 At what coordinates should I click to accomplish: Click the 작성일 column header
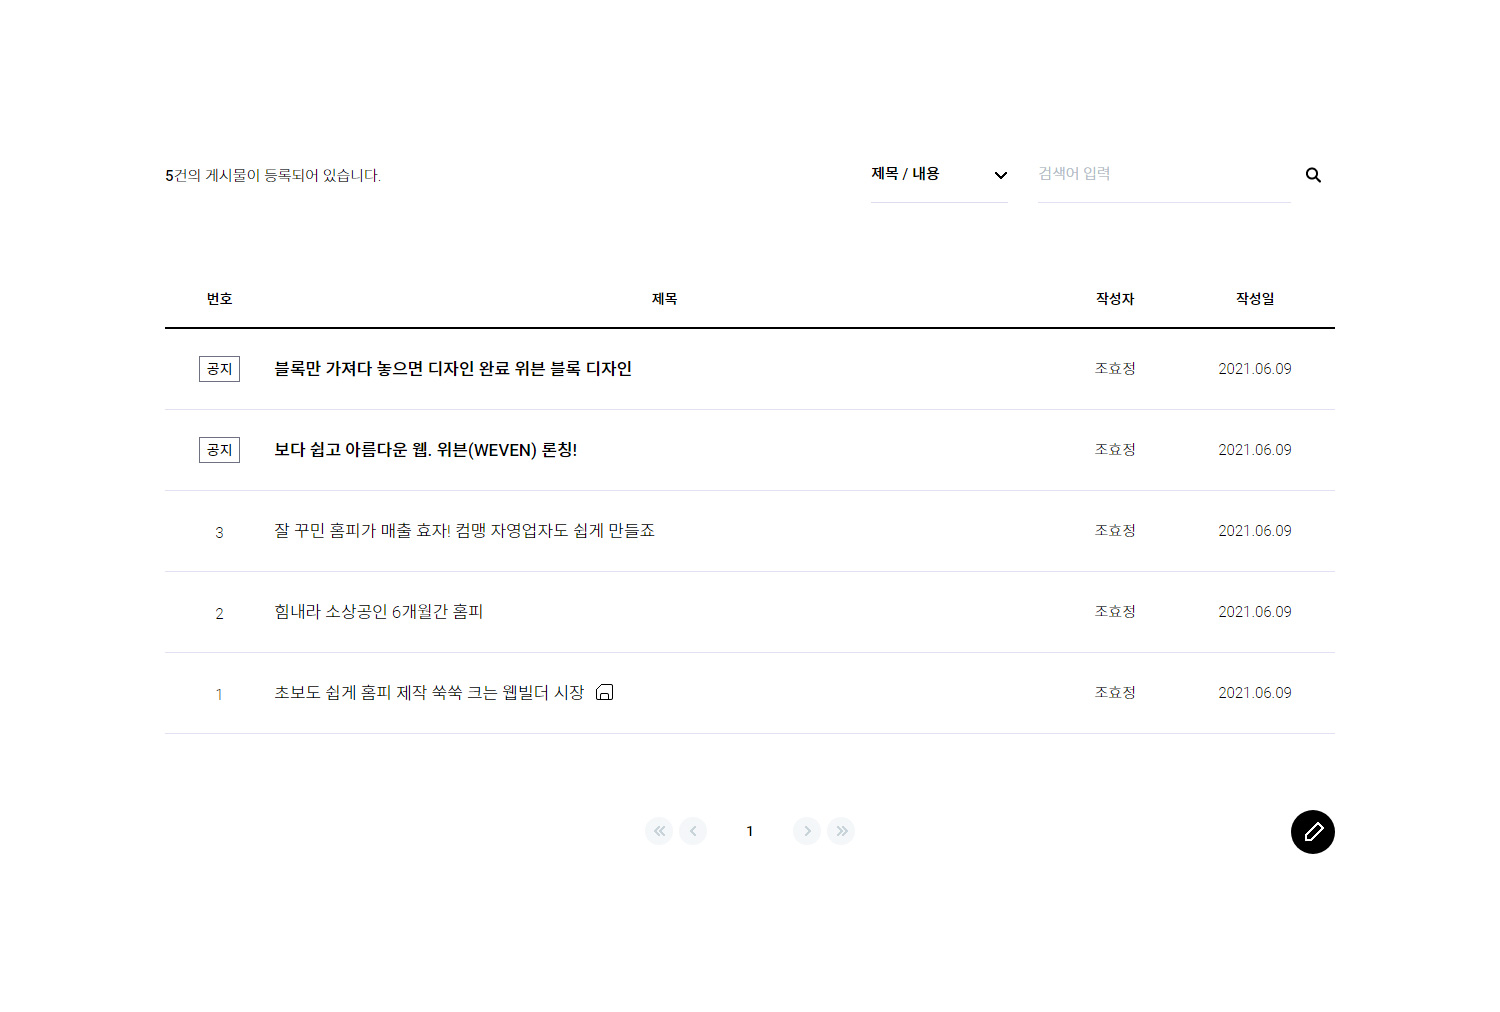click(x=1255, y=299)
